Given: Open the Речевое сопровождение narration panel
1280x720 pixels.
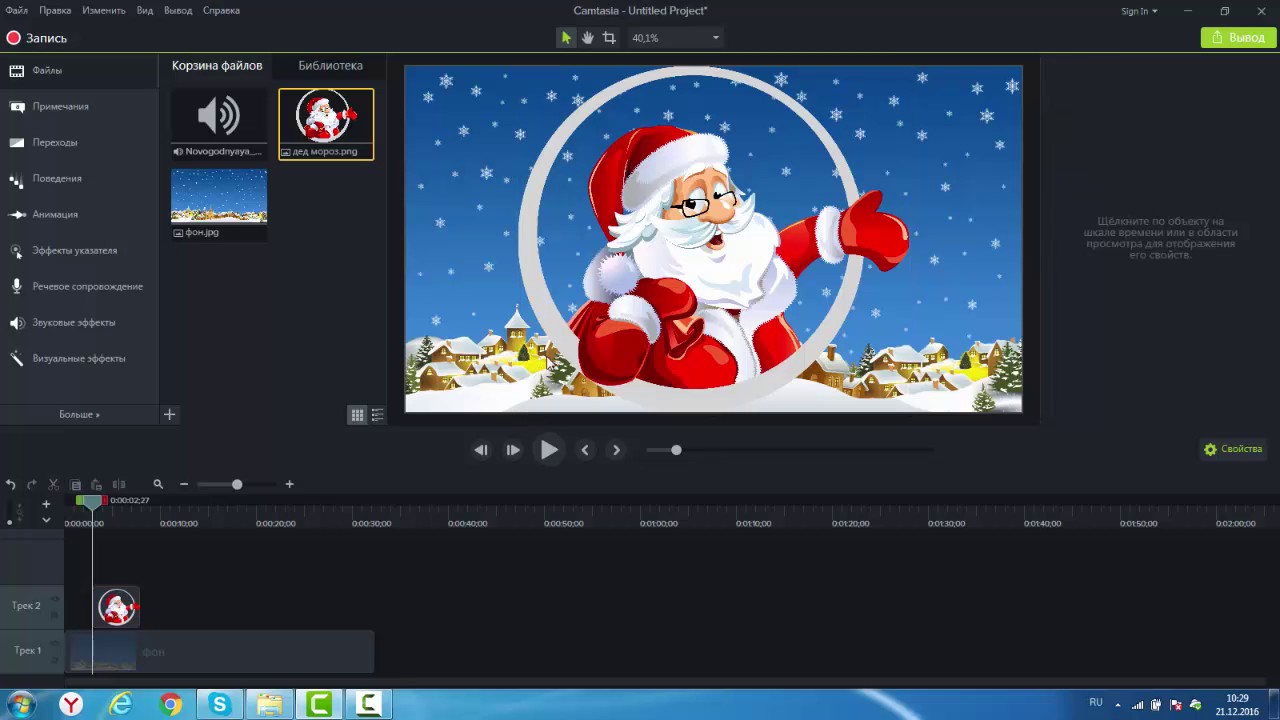Looking at the screenshot, I should click(x=79, y=287).
